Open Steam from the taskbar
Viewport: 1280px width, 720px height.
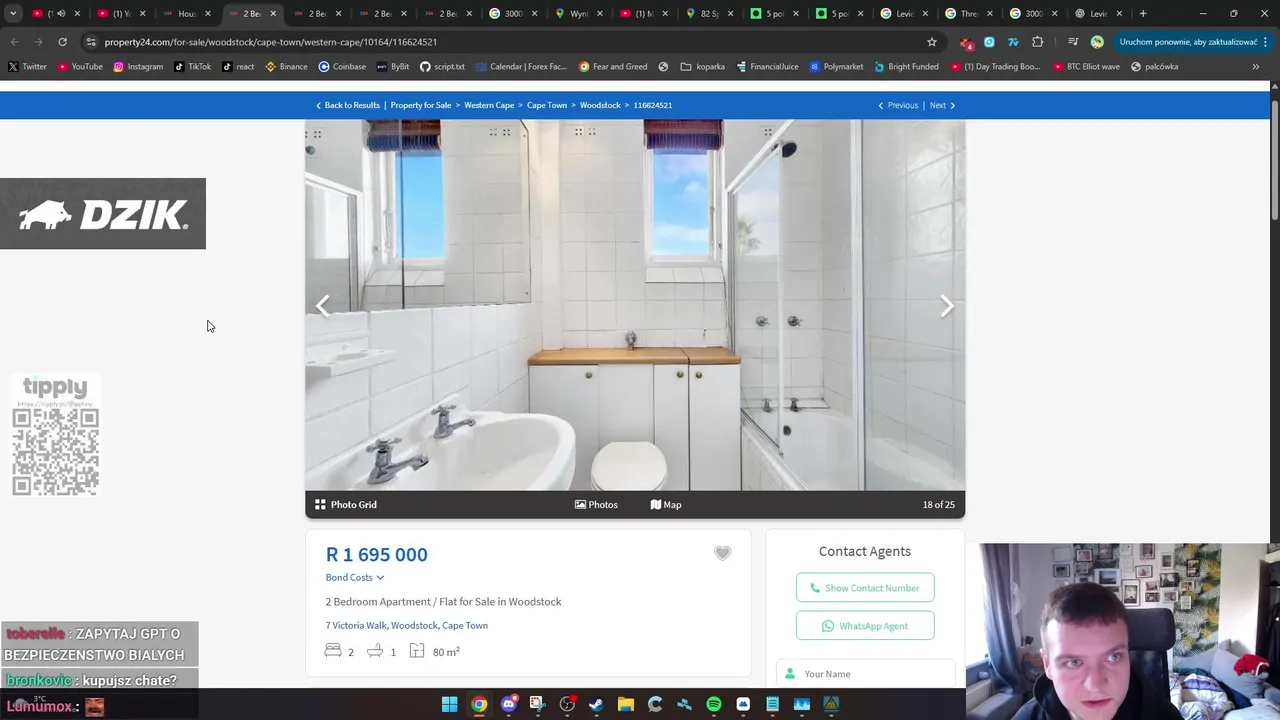point(596,705)
